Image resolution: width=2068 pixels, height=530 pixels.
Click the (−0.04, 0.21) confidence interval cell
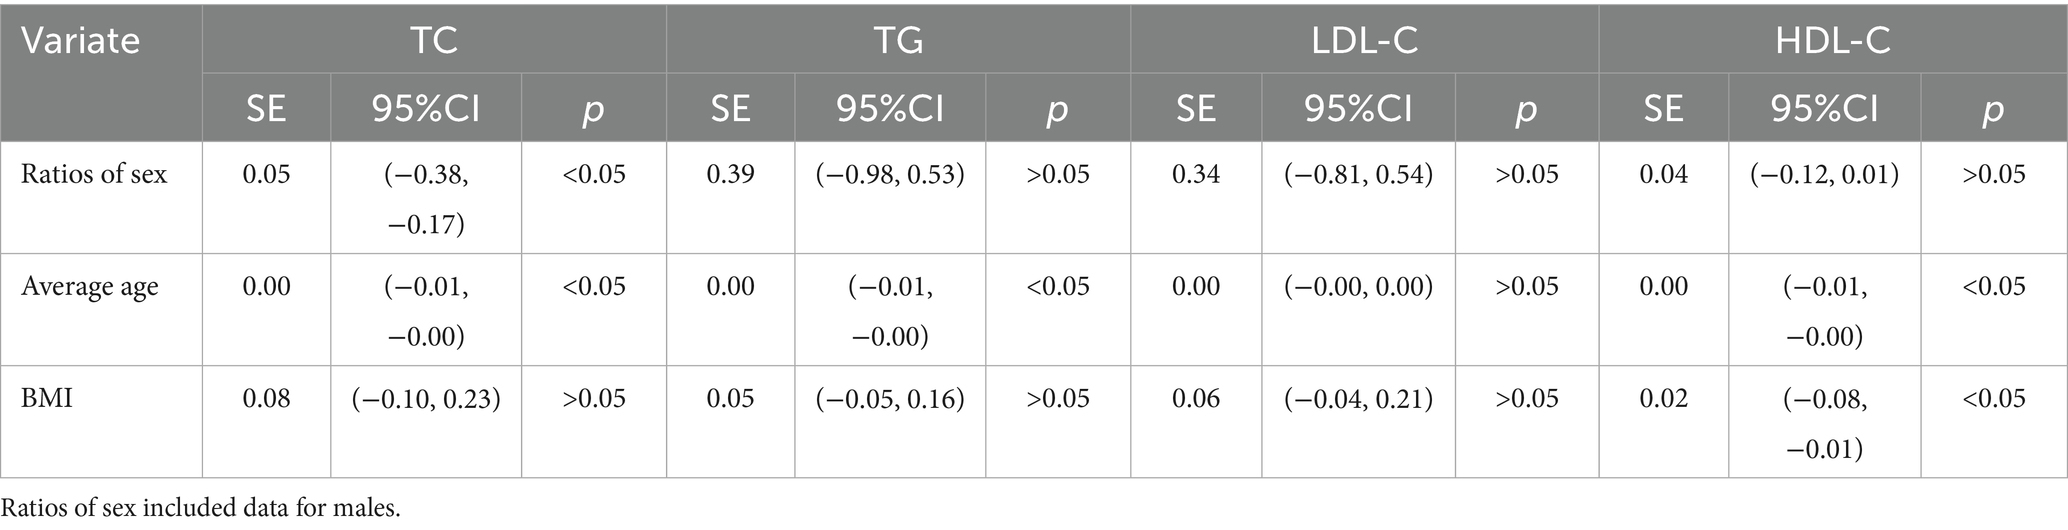point(1358,399)
